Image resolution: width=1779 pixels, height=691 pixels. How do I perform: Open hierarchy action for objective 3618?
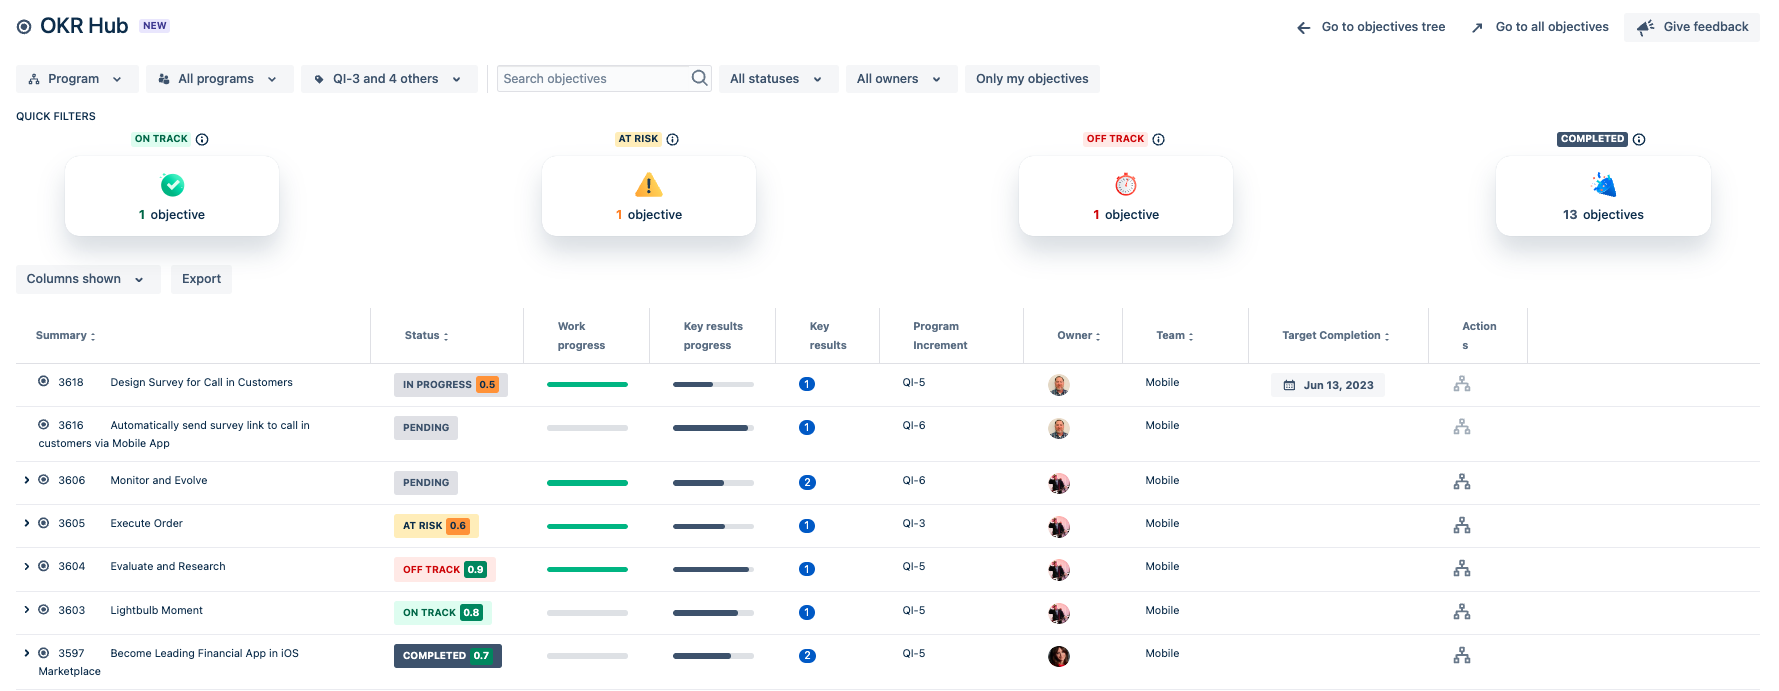click(x=1462, y=384)
